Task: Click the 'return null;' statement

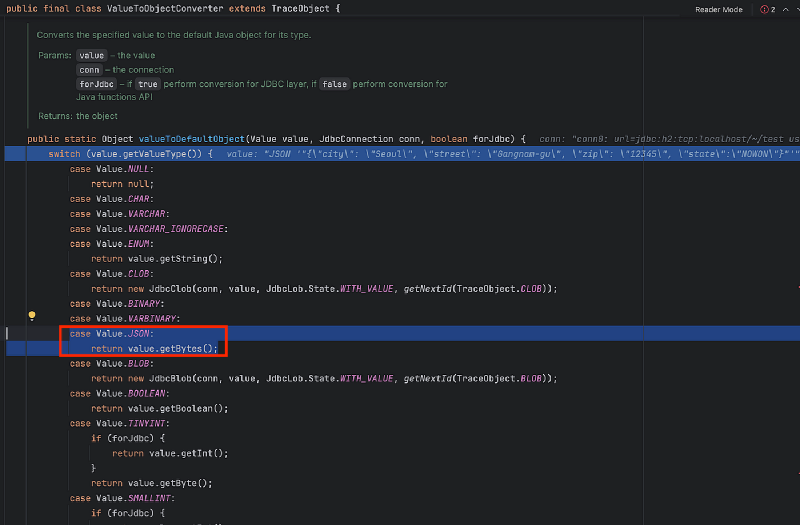Action: (122, 184)
